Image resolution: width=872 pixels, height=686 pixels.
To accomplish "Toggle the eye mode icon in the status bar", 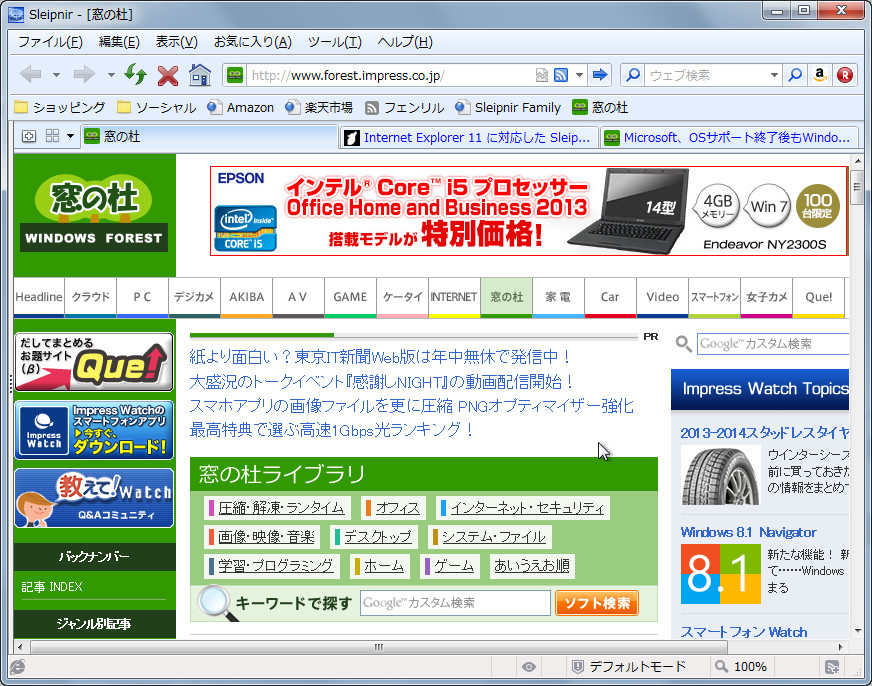I will point(528,666).
